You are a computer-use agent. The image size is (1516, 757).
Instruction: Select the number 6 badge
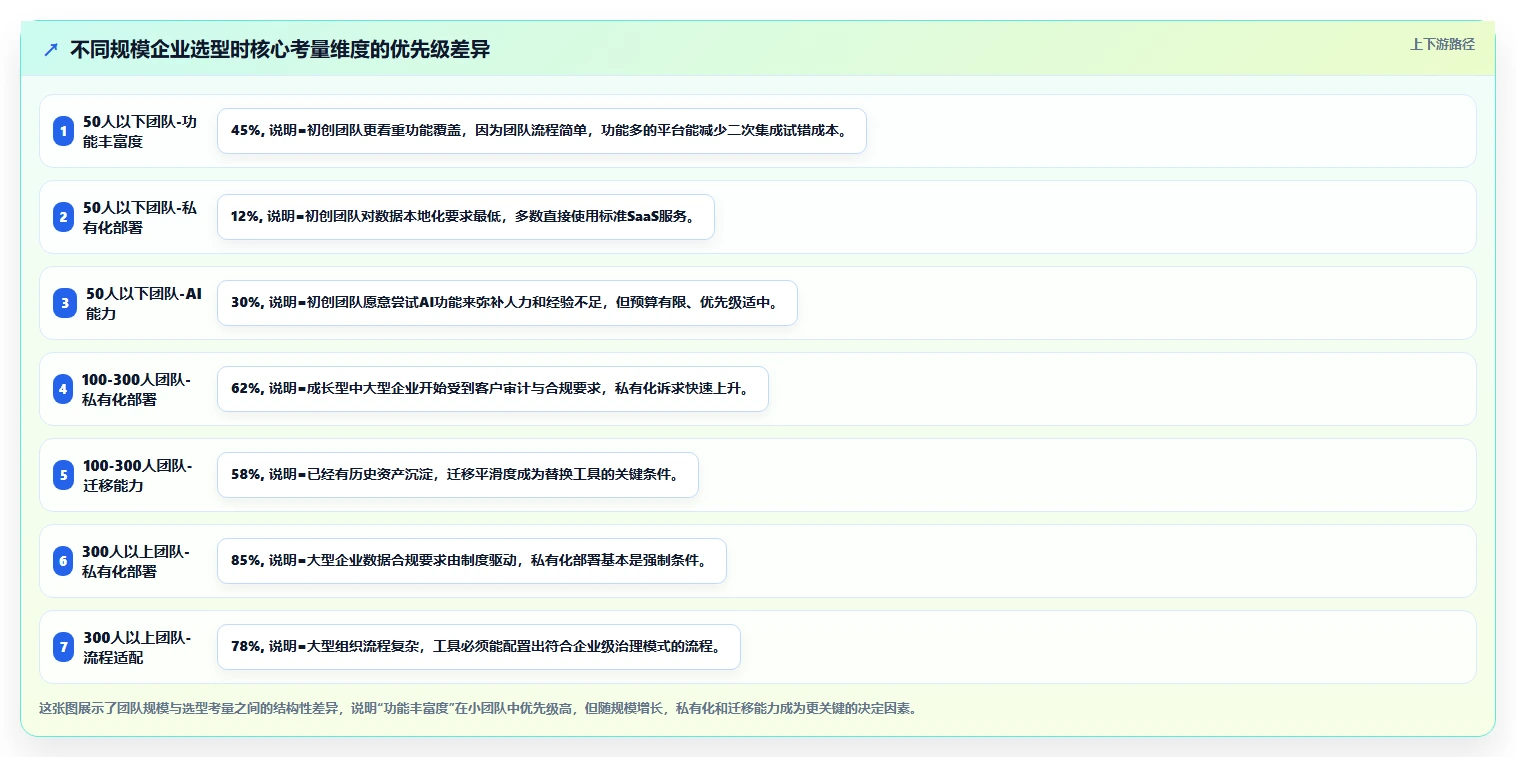click(x=64, y=561)
